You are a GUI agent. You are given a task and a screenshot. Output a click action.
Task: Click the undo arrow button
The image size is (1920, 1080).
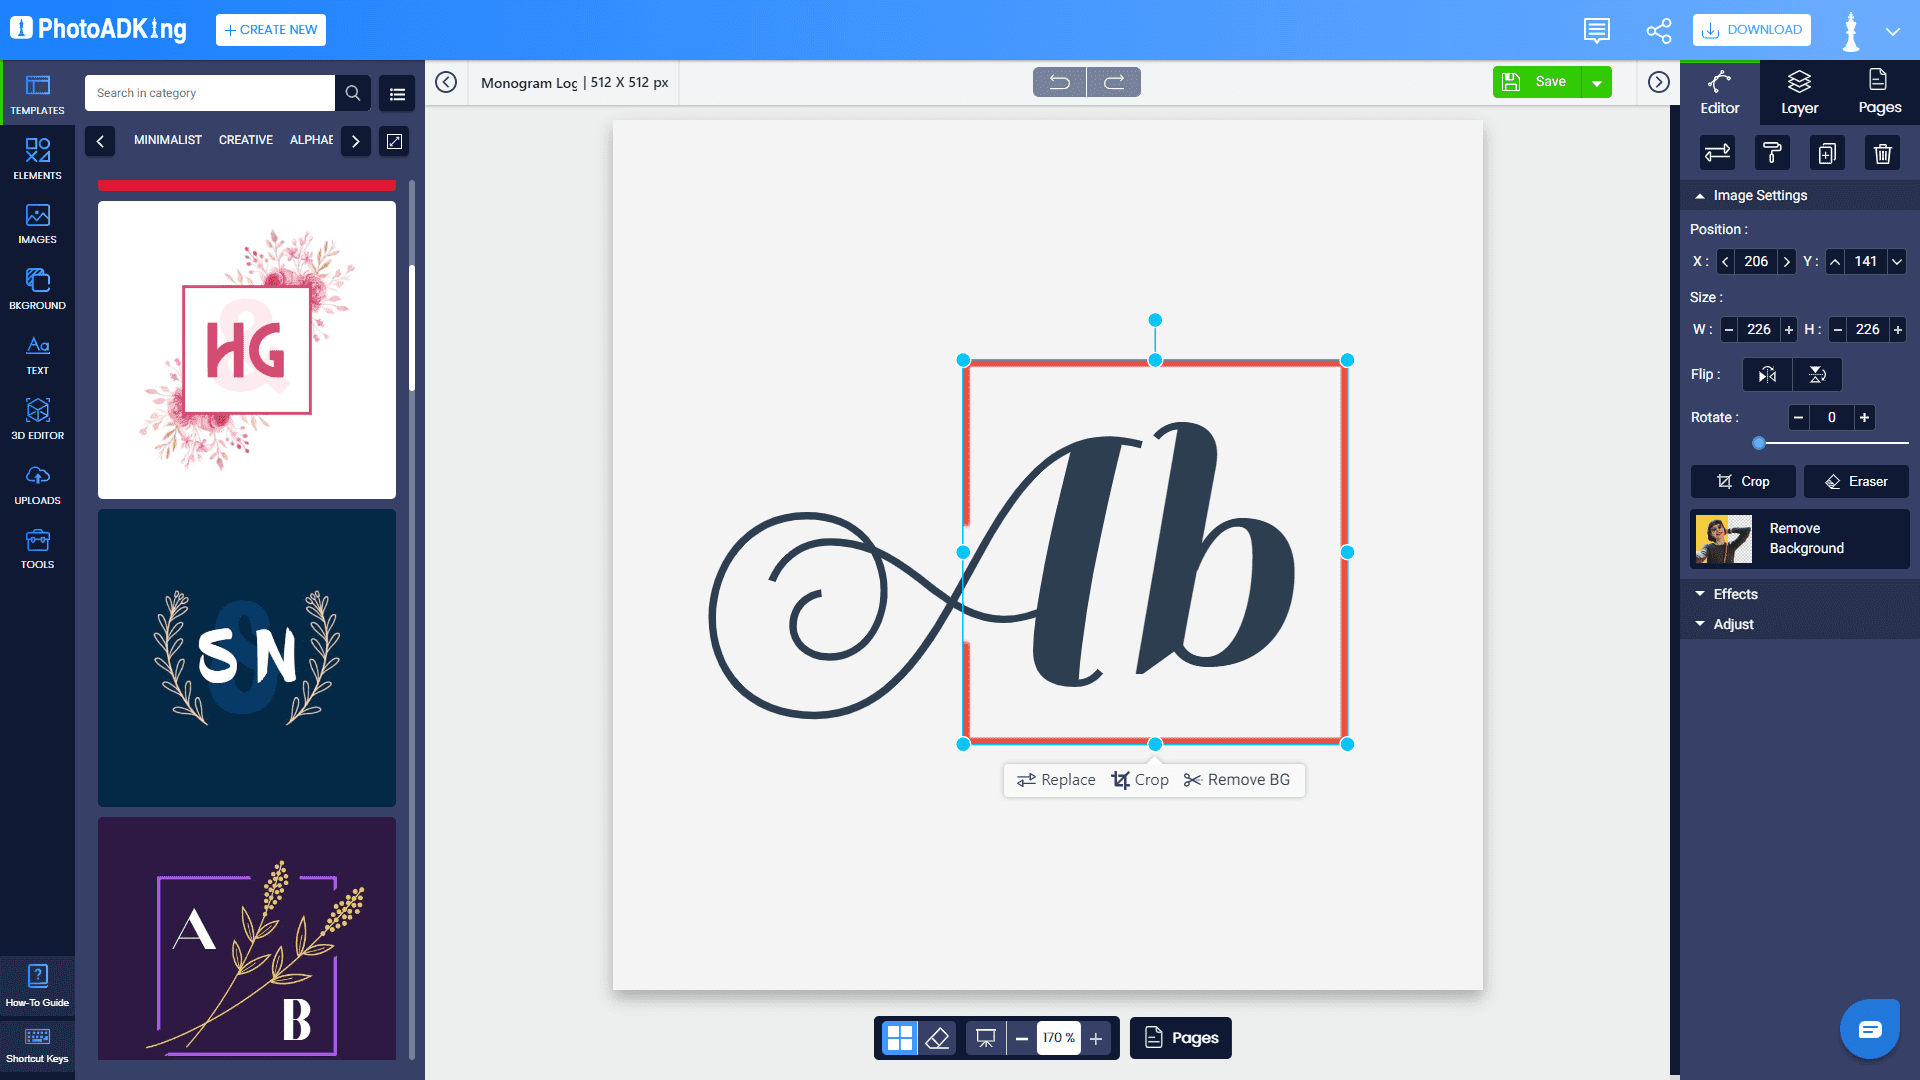tap(1059, 82)
